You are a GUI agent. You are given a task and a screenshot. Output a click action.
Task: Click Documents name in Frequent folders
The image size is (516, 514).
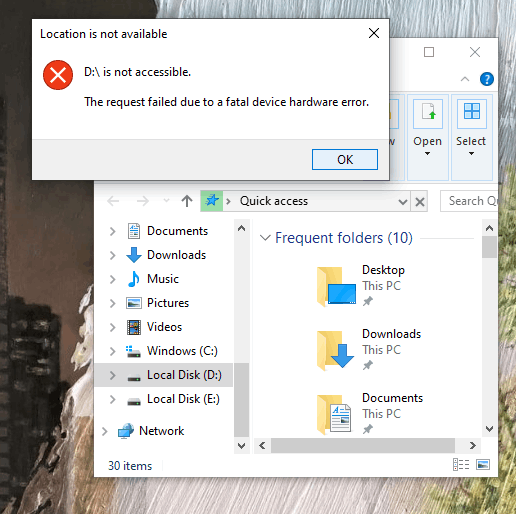[392, 398]
